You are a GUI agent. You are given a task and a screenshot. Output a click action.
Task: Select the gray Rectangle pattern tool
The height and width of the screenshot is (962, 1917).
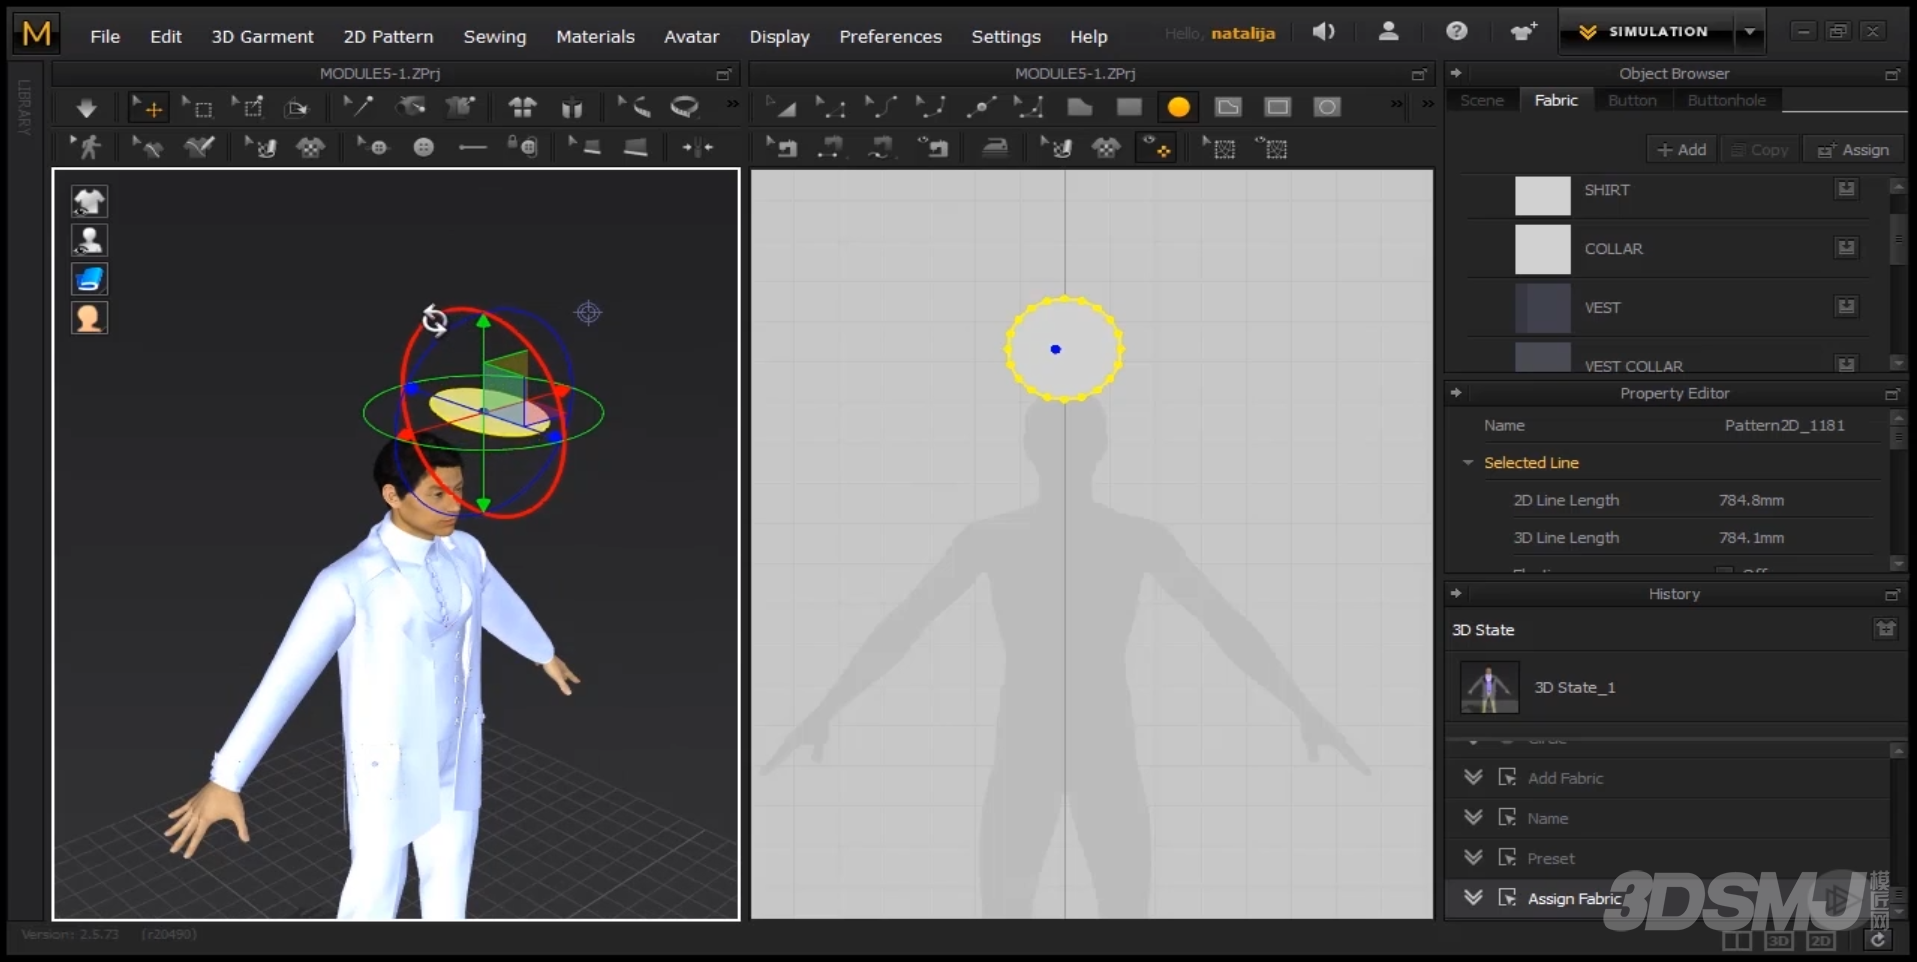pyautogui.click(x=1129, y=107)
